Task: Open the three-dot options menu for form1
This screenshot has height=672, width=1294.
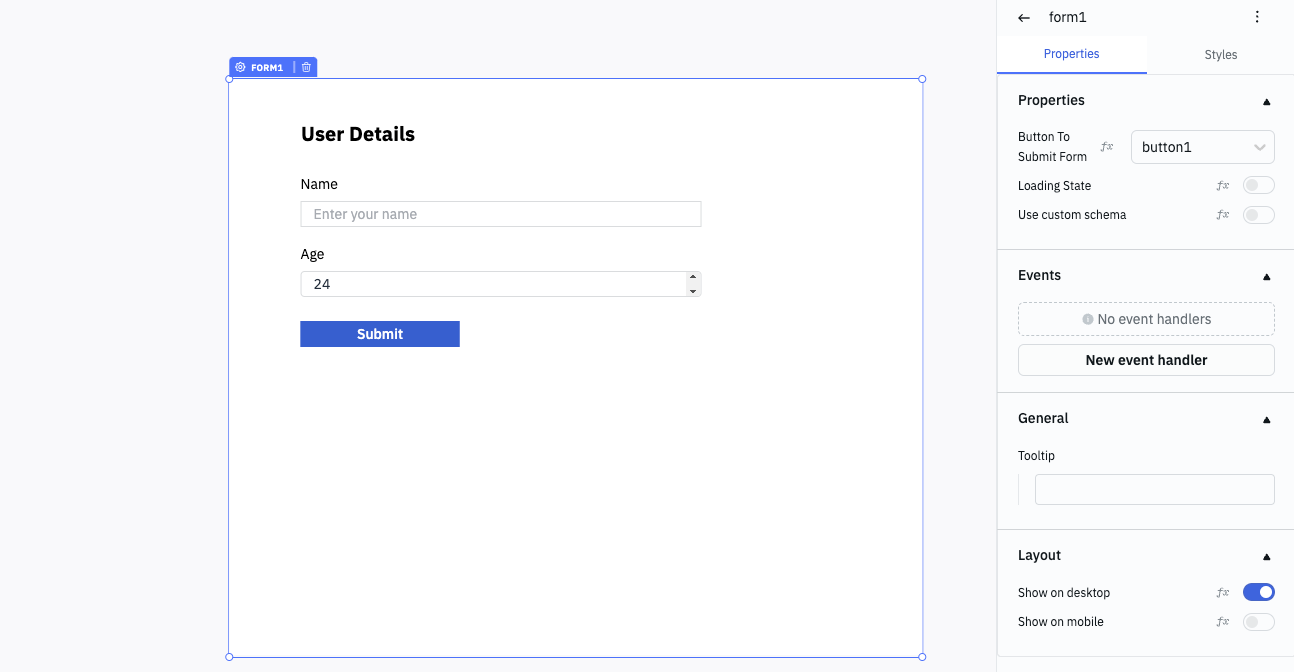Action: click(x=1257, y=17)
